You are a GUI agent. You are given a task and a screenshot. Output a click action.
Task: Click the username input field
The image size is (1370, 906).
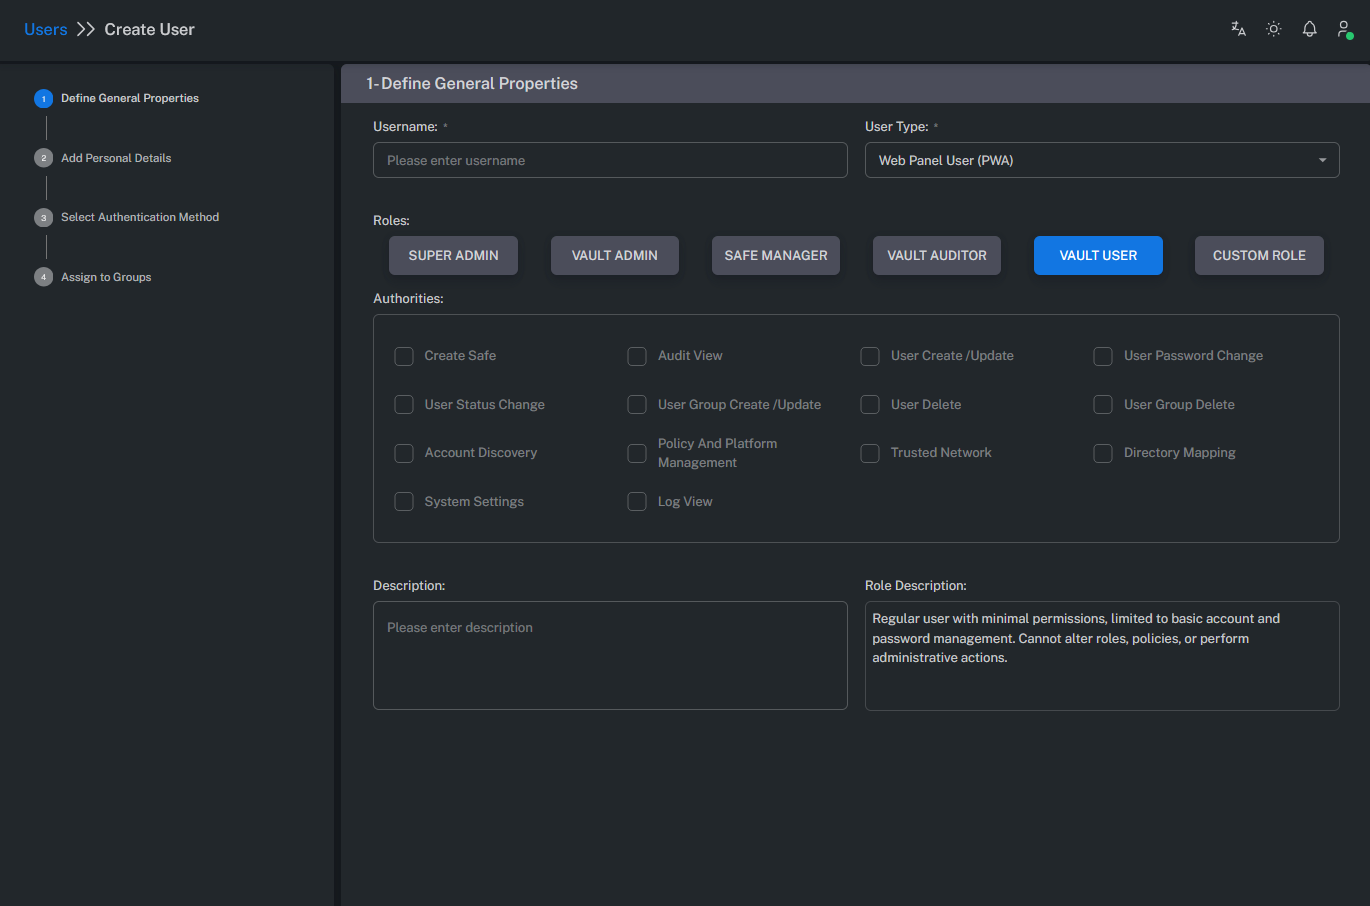point(610,160)
